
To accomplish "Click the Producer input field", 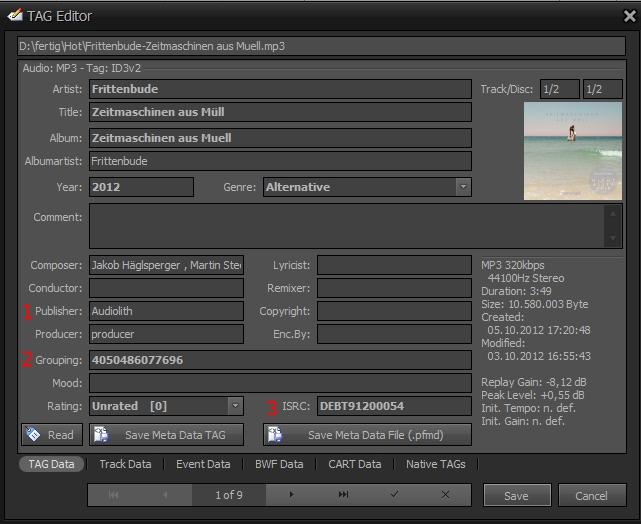I will tap(166, 334).
